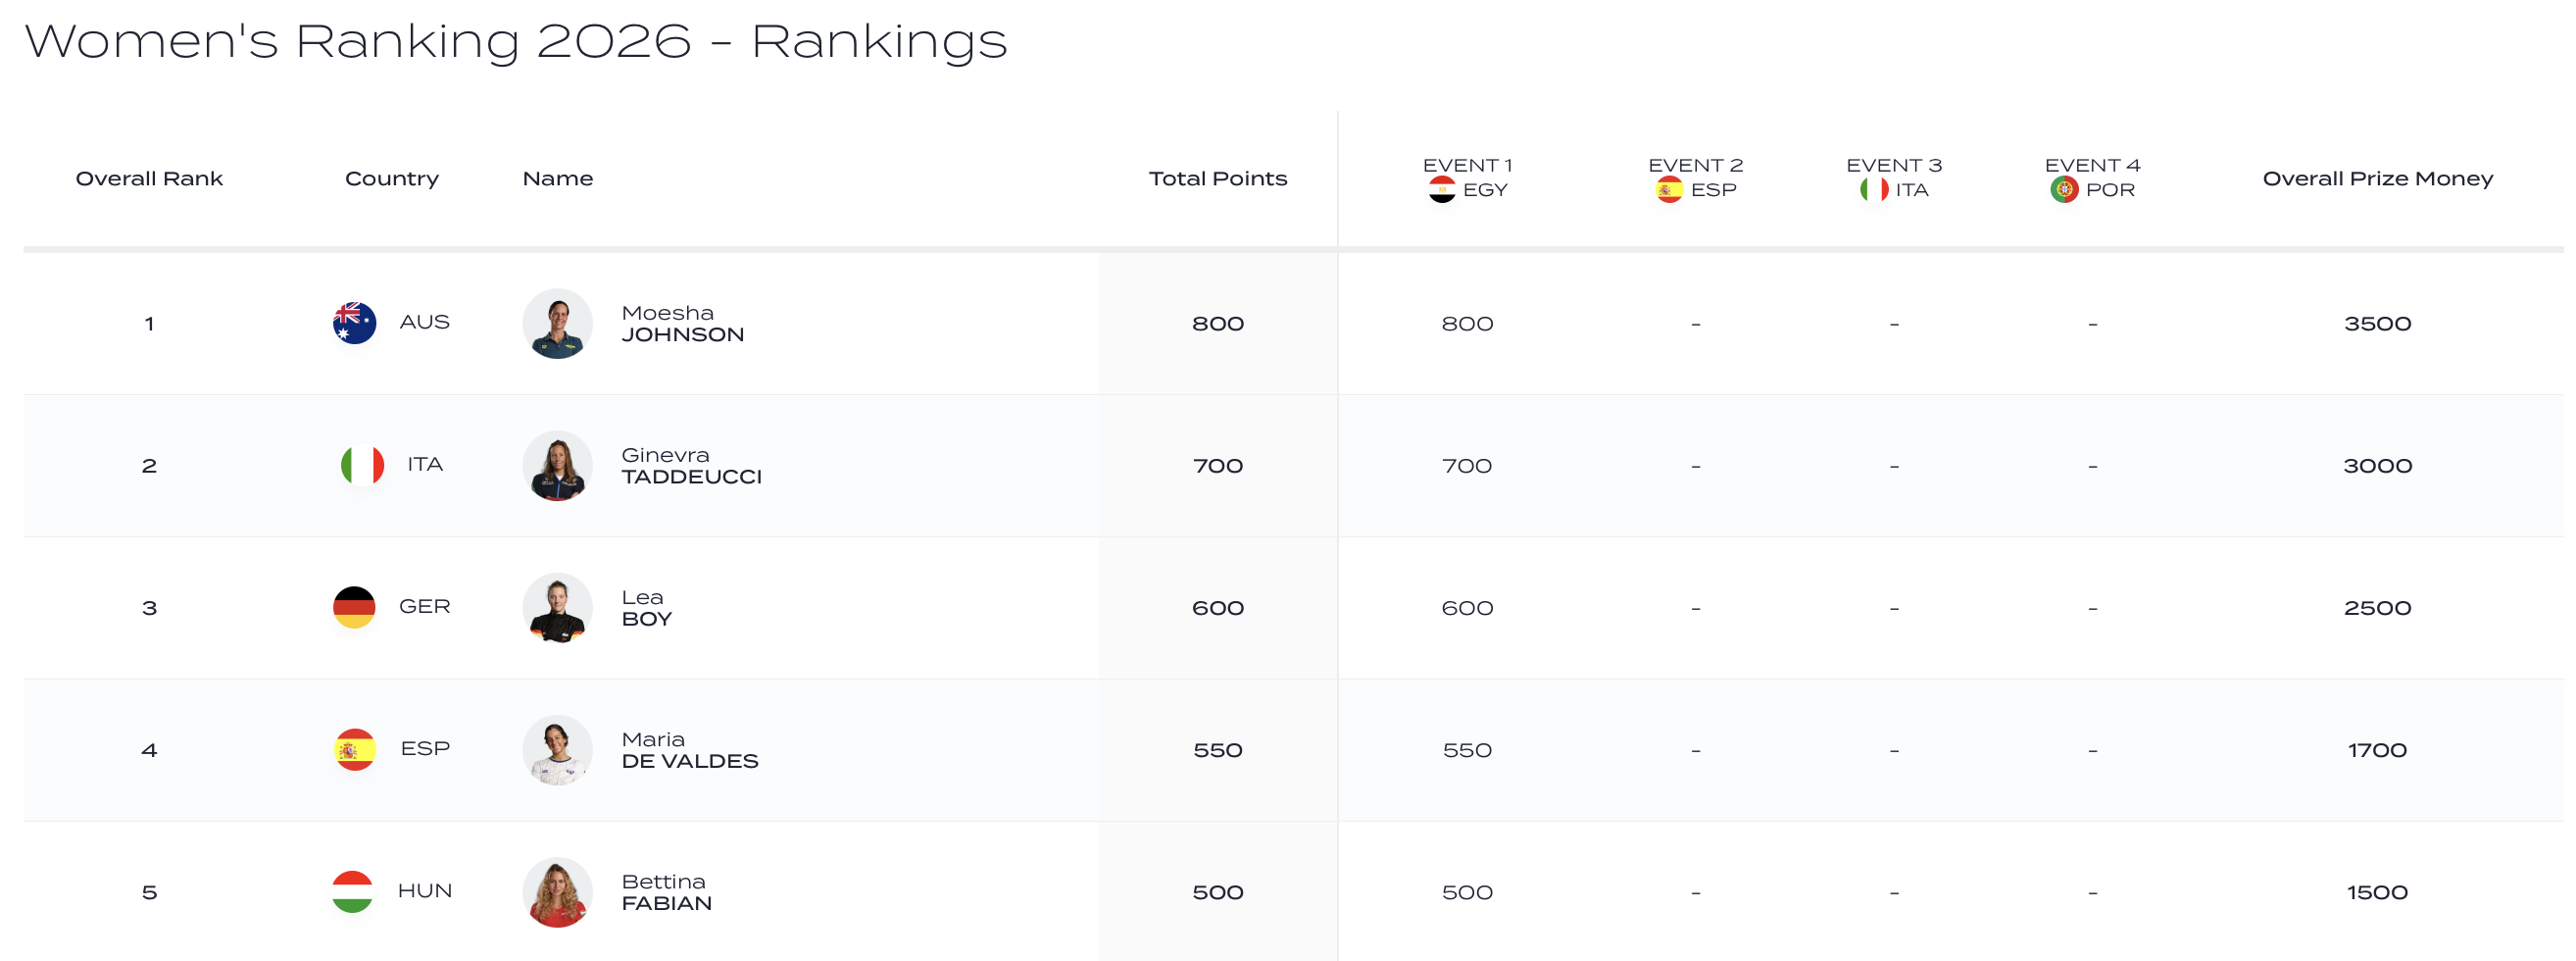Click the Germany flag icon for Lea Boy
This screenshot has height=961, width=2576.
coord(354,607)
